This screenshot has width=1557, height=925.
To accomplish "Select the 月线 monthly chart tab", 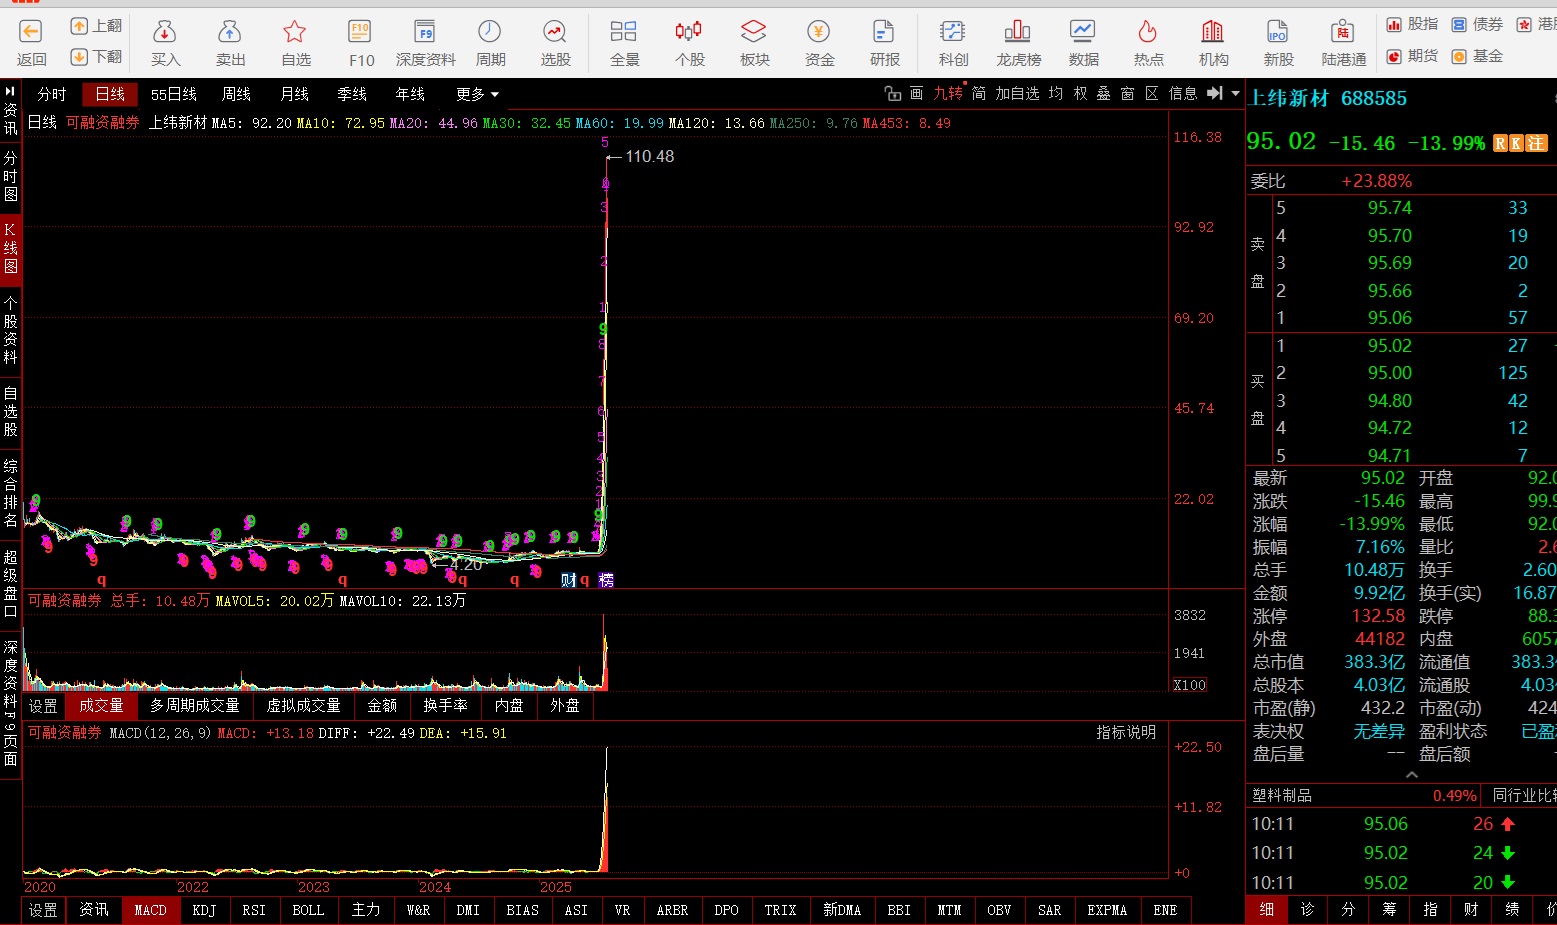I will 294,94.
